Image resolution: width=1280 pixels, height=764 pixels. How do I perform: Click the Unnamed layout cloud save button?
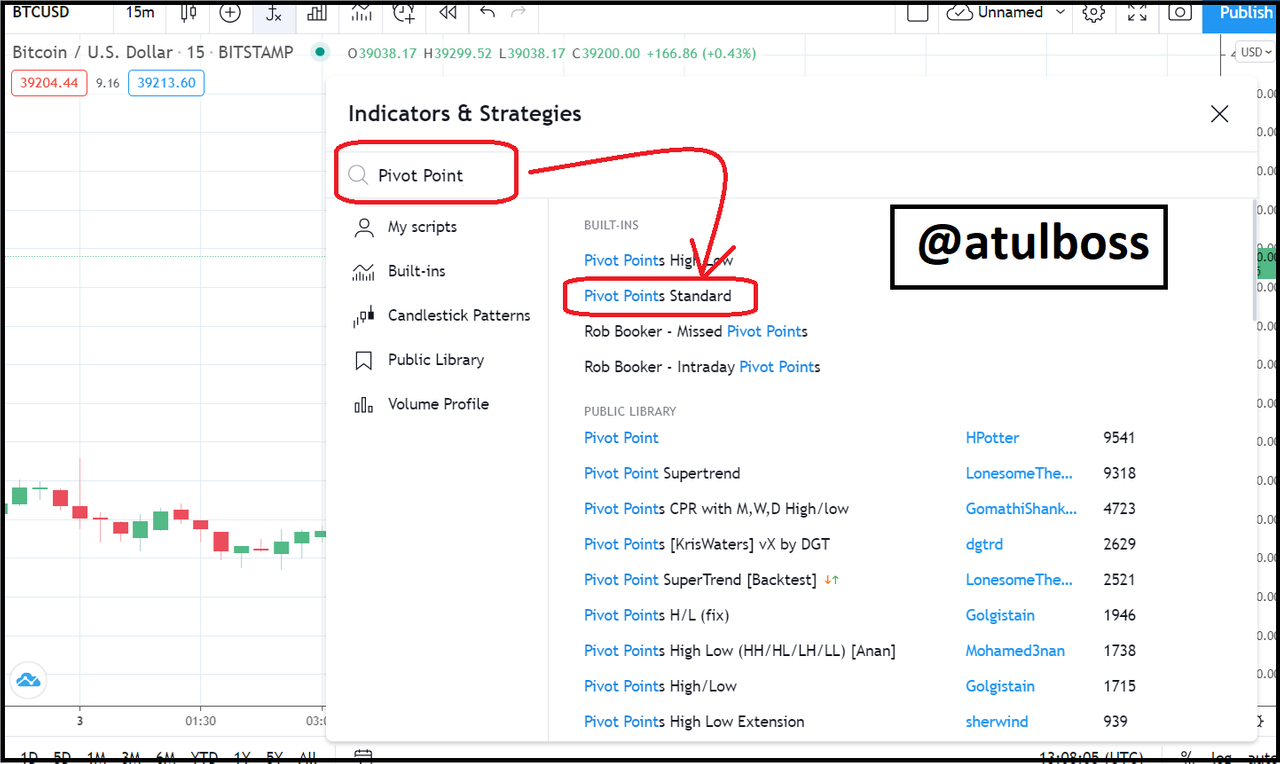(995, 12)
